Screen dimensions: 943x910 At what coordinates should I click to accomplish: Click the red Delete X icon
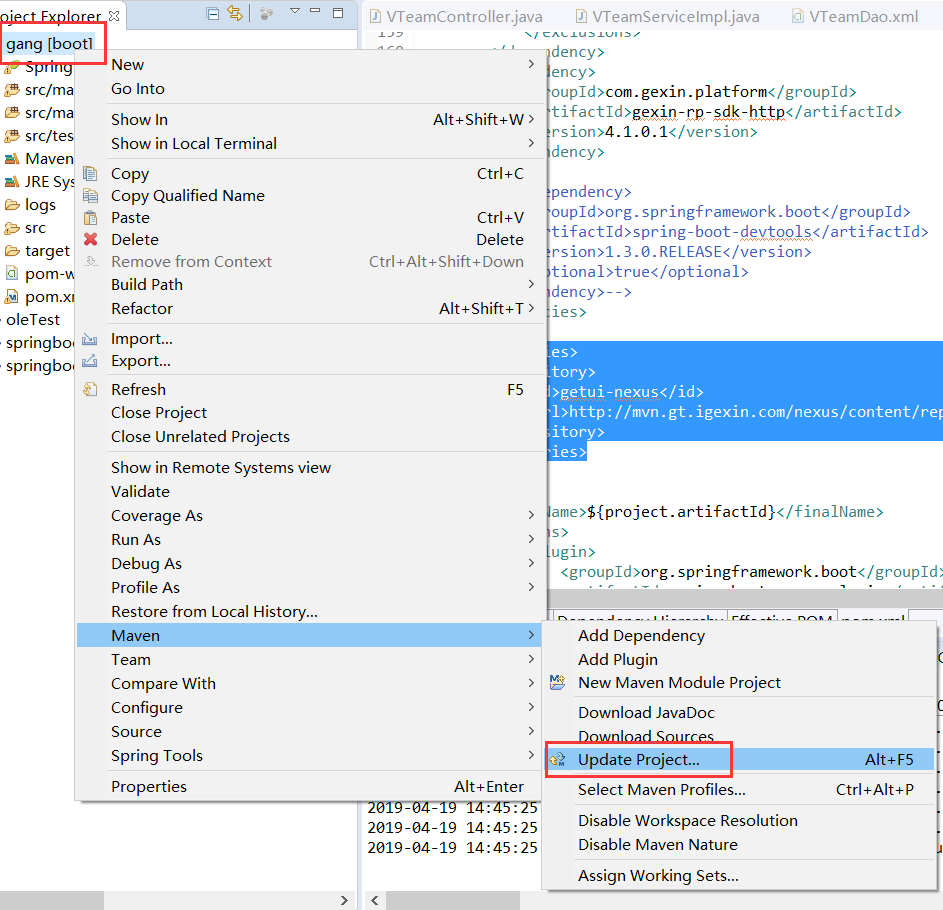pyautogui.click(x=90, y=239)
